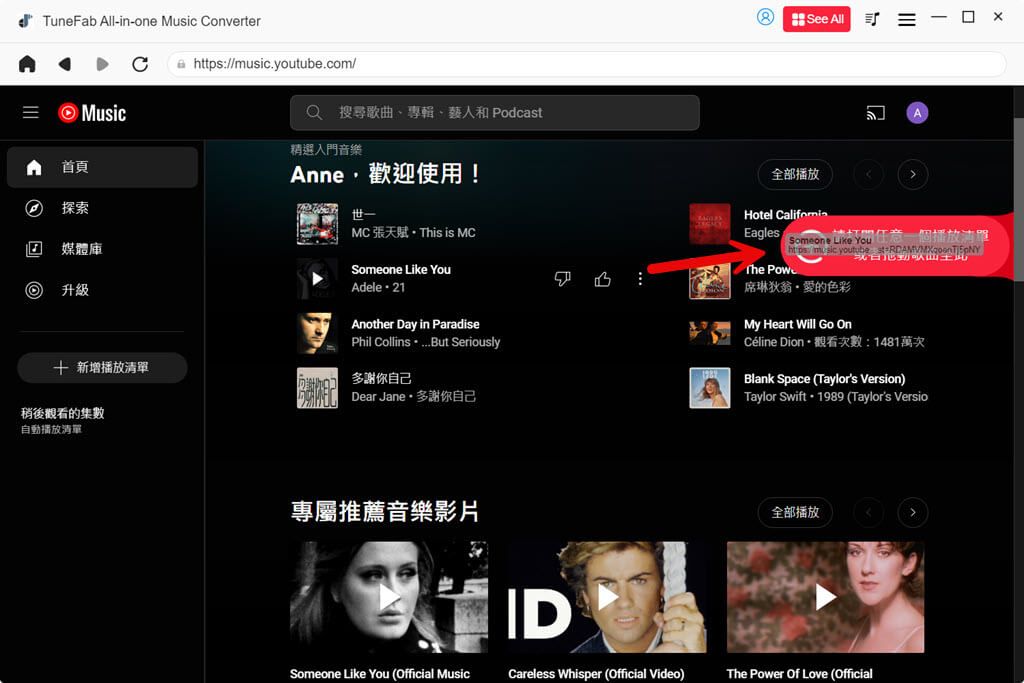Click the YouTube Music logo

click(92, 113)
